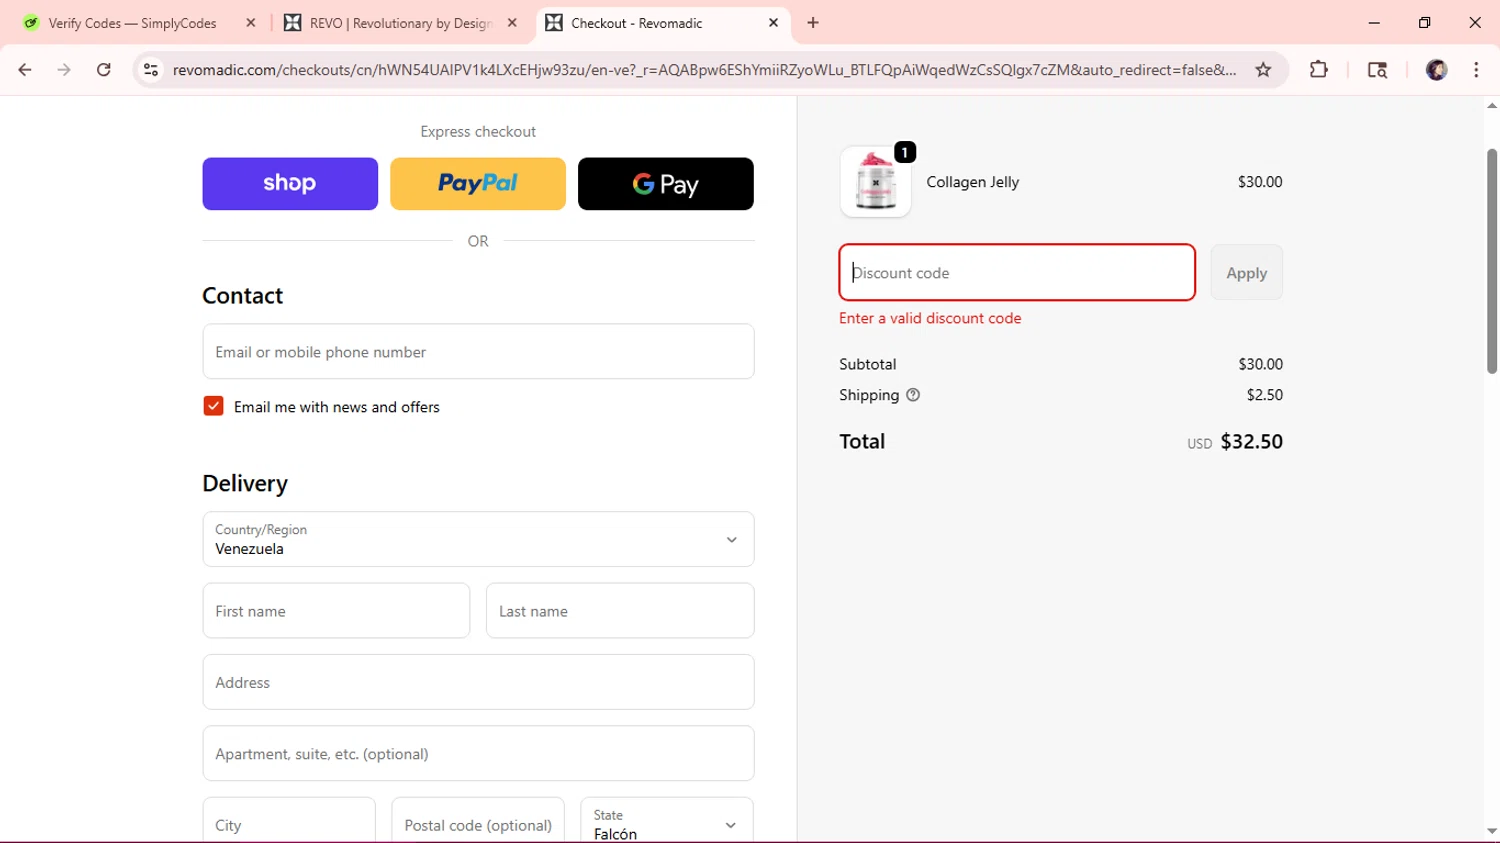Click the Collagen Jelly product name
Image resolution: width=1500 pixels, height=843 pixels.
[972, 182]
